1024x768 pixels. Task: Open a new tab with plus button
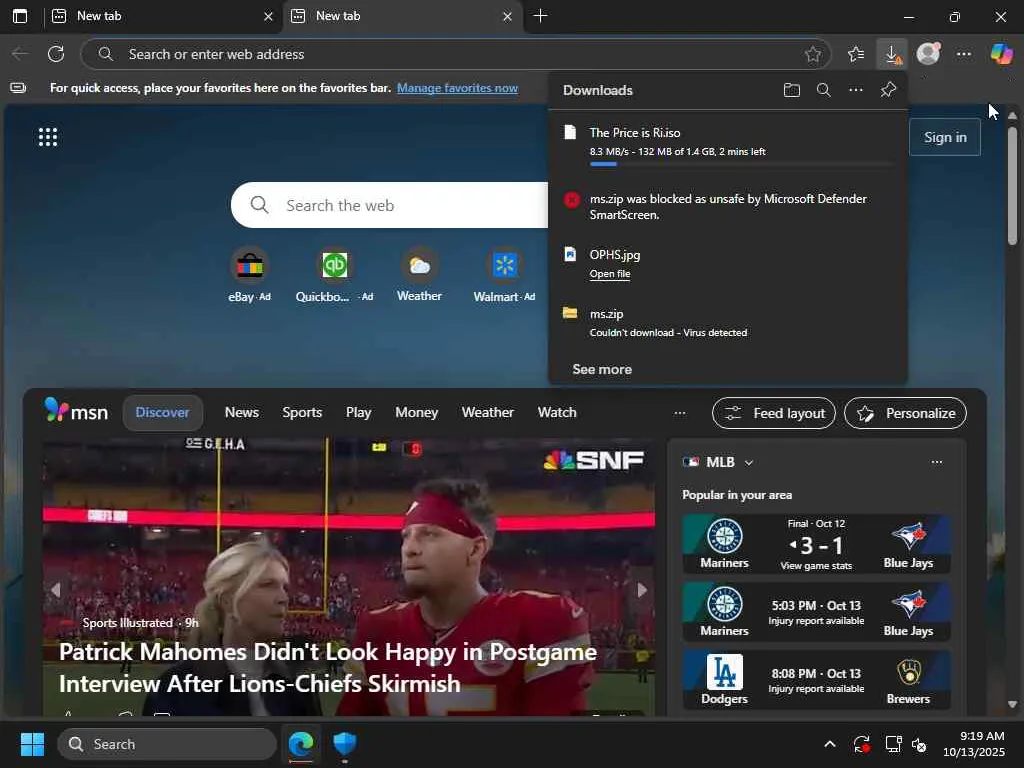(x=540, y=16)
